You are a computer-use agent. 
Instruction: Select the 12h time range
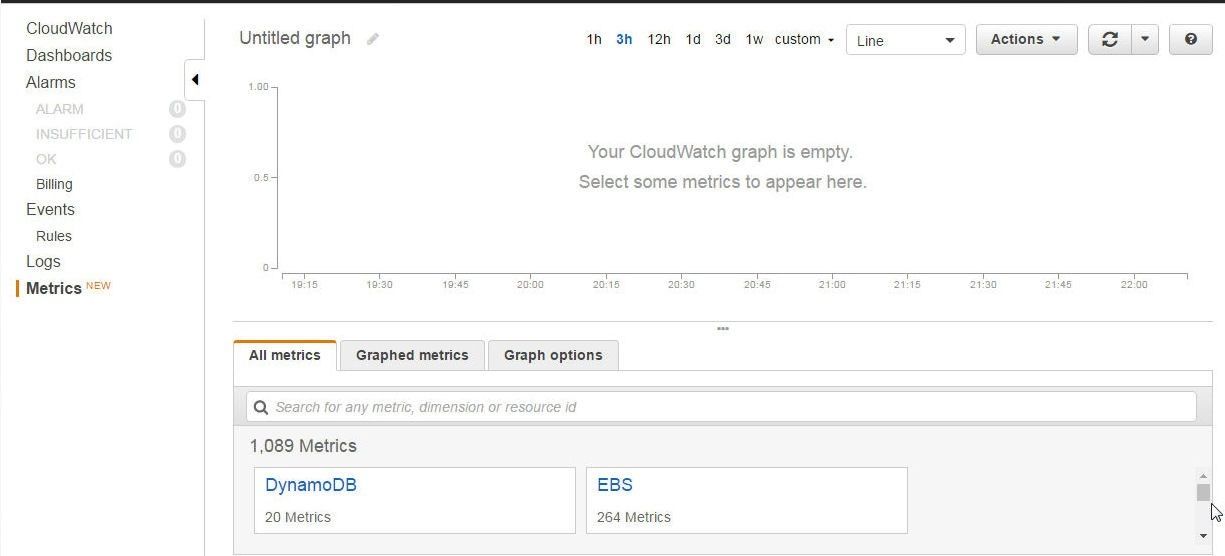659,39
